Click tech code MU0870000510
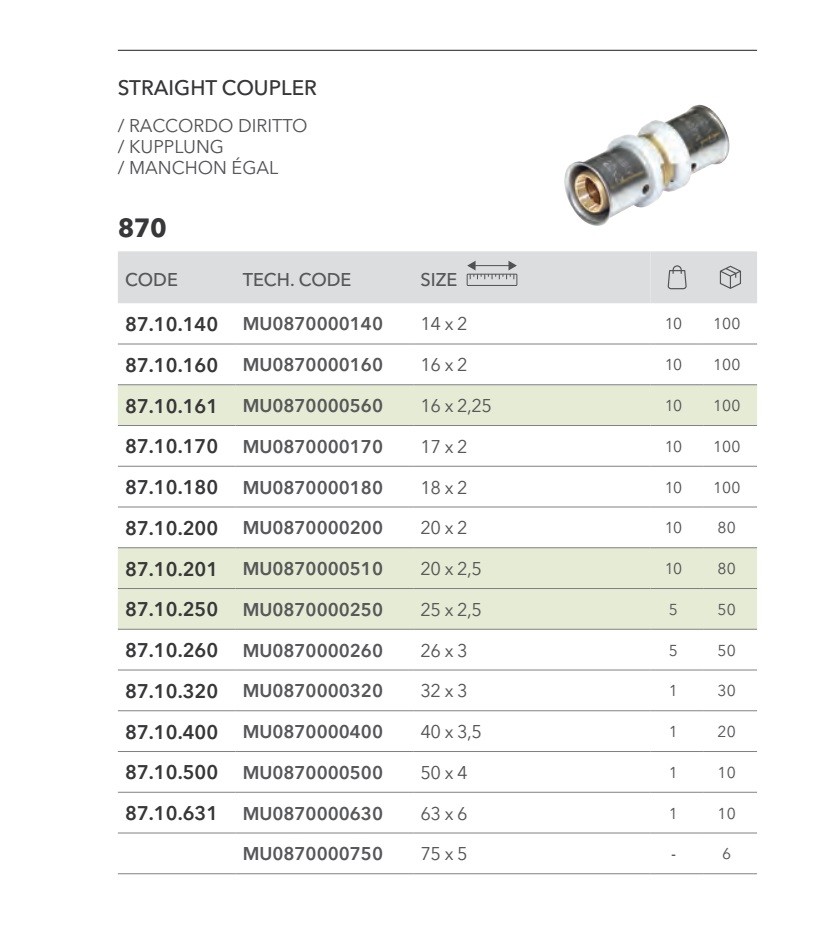 click(x=312, y=569)
